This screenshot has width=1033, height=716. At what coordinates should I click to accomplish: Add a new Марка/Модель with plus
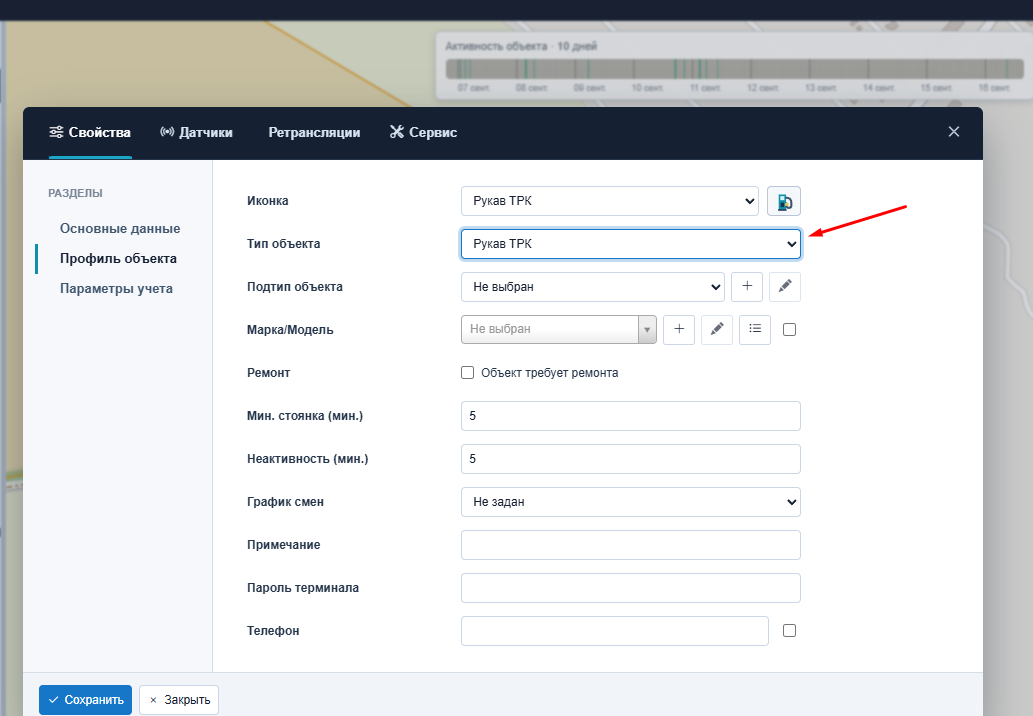(x=679, y=329)
